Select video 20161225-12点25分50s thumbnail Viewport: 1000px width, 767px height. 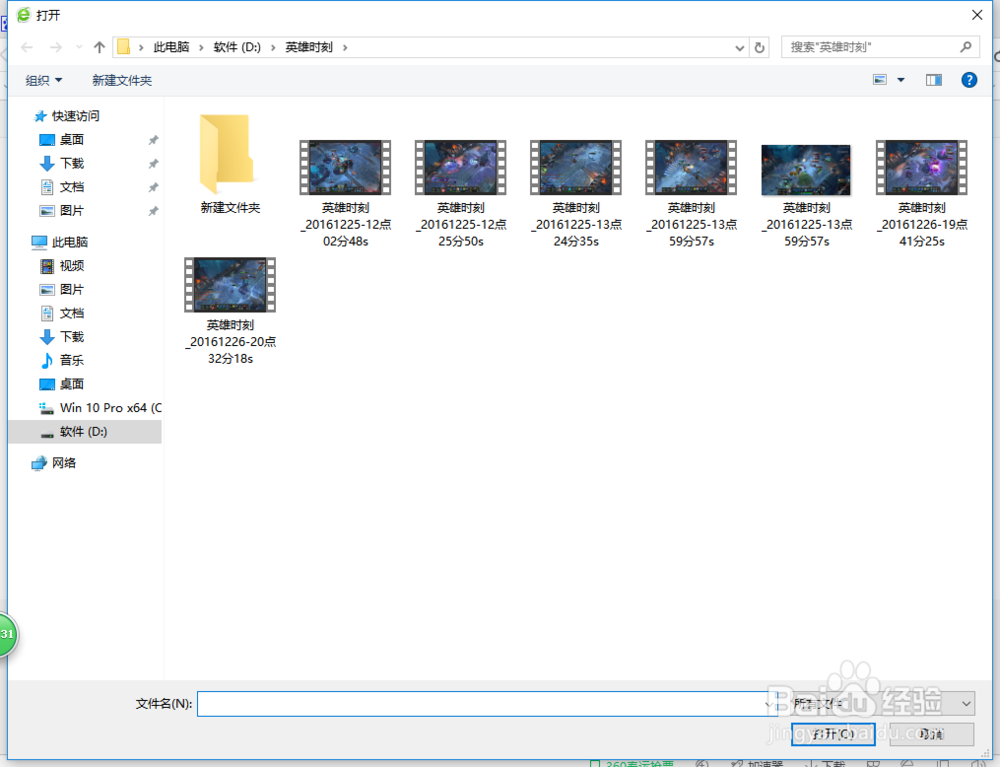tap(460, 168)
